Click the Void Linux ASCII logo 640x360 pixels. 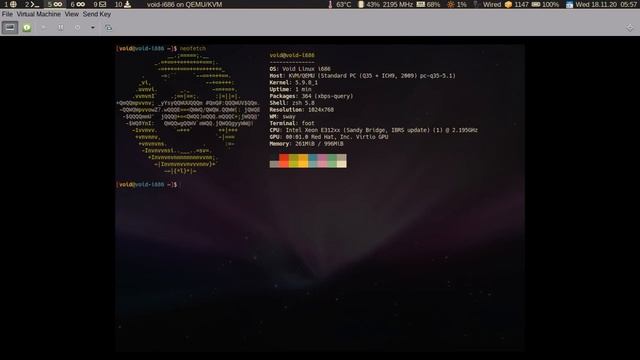[188, 113]
